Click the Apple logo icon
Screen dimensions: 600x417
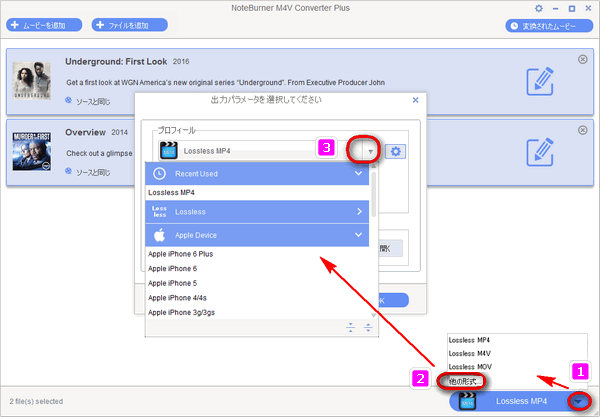[x=159, y=235]
